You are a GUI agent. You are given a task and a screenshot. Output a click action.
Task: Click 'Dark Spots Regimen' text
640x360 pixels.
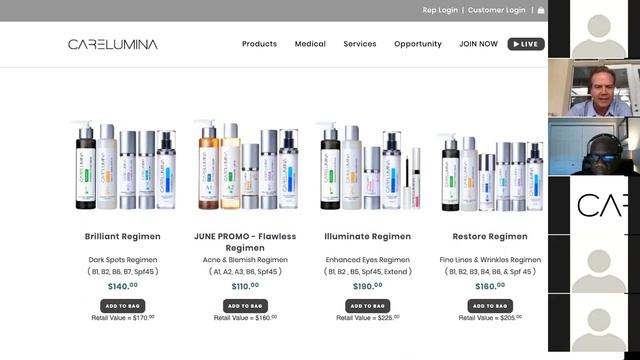point(122,260)
